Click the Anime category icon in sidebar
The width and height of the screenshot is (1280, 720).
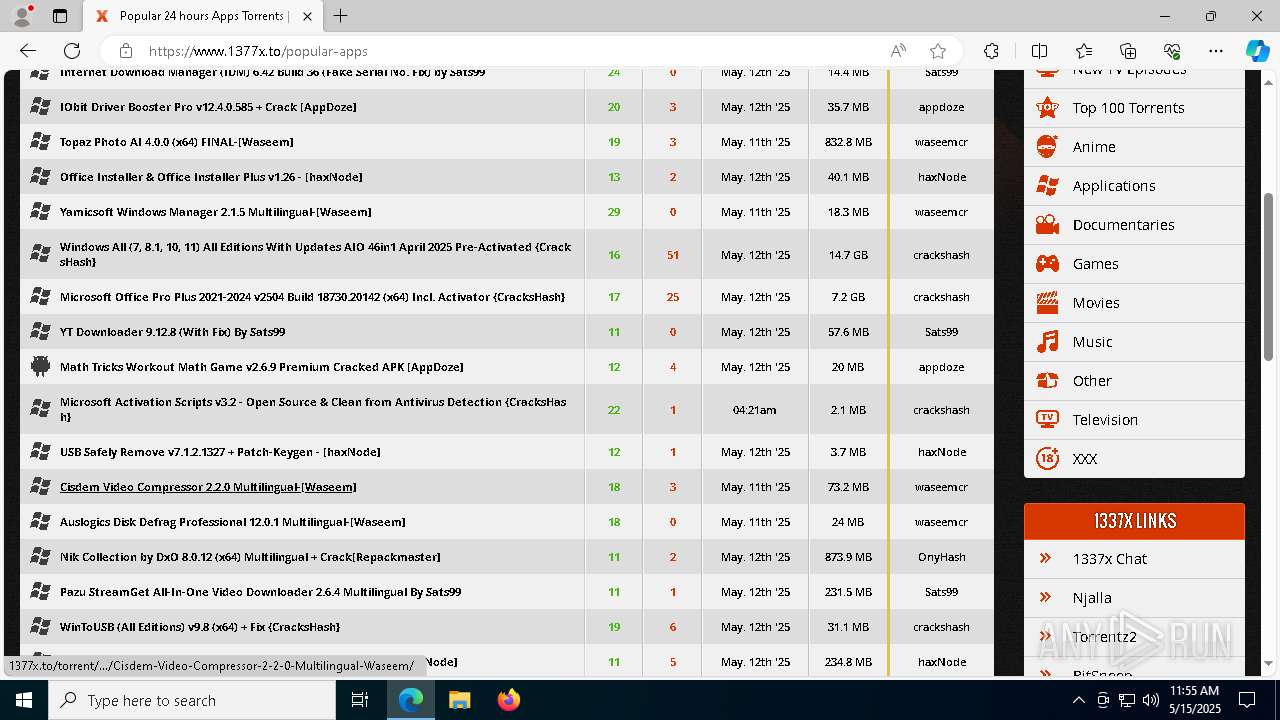[1047, 147]
